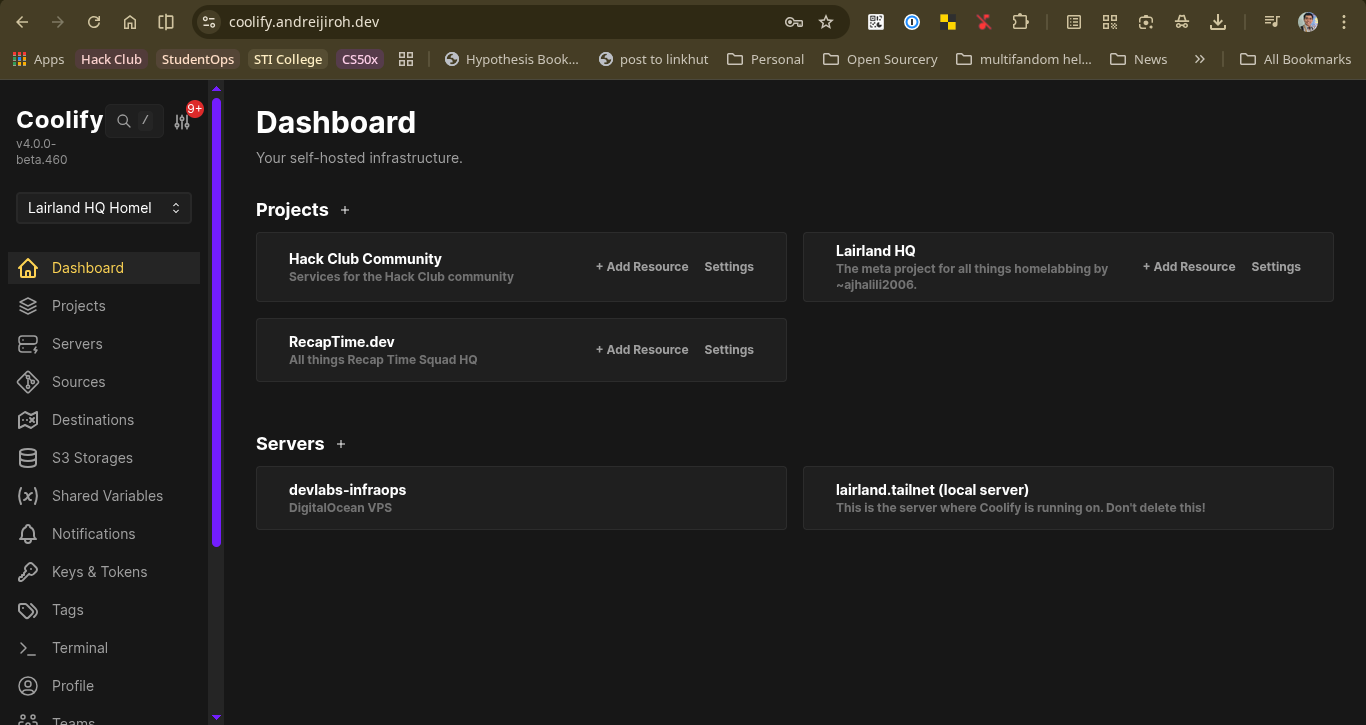
Task: Toggle Chrome's side panel button
Action: point(166,22)
